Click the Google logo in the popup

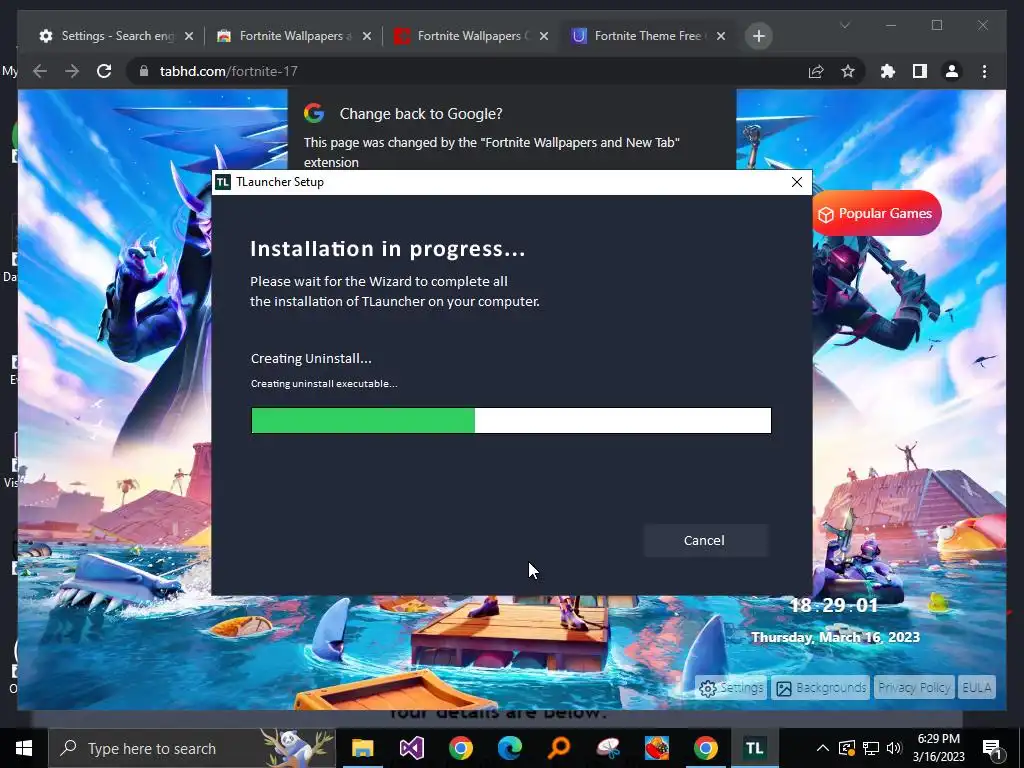pyautogui.click(x=314, y=113)
